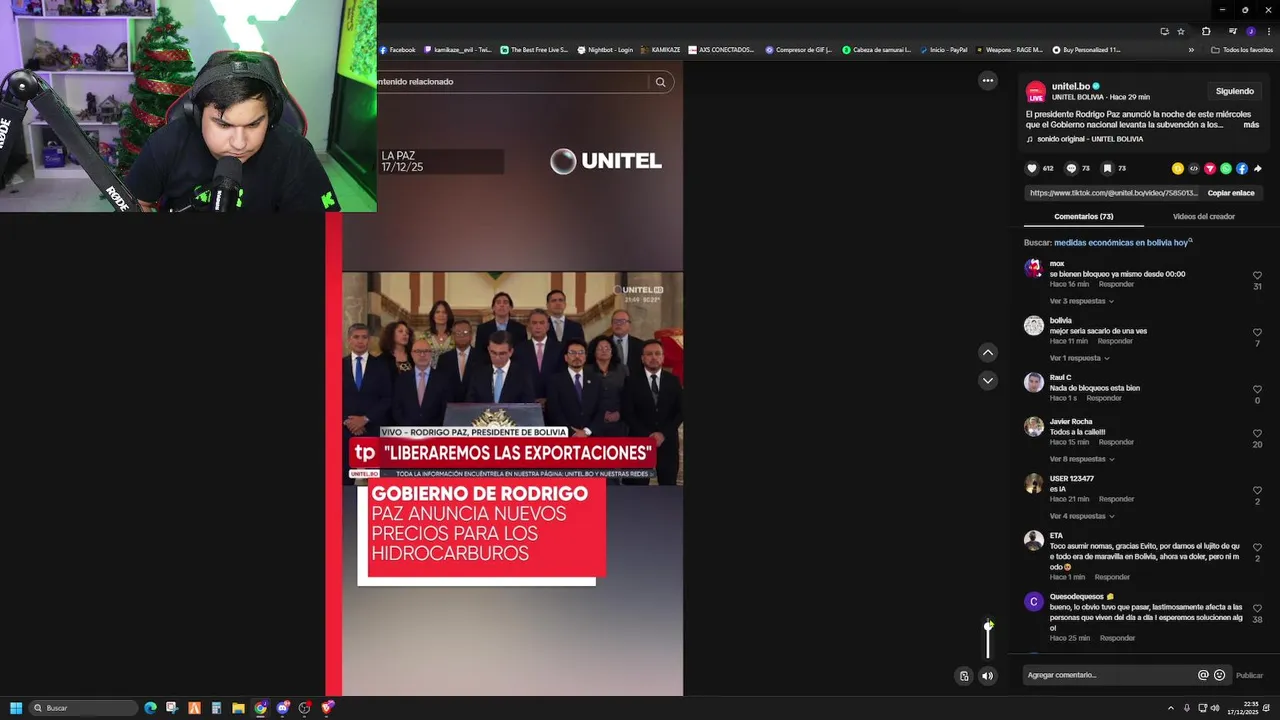This screenshot has width=1280, height=720.
Task: Click the red send-to-friends icon
Action: [x=1209, y=168]
